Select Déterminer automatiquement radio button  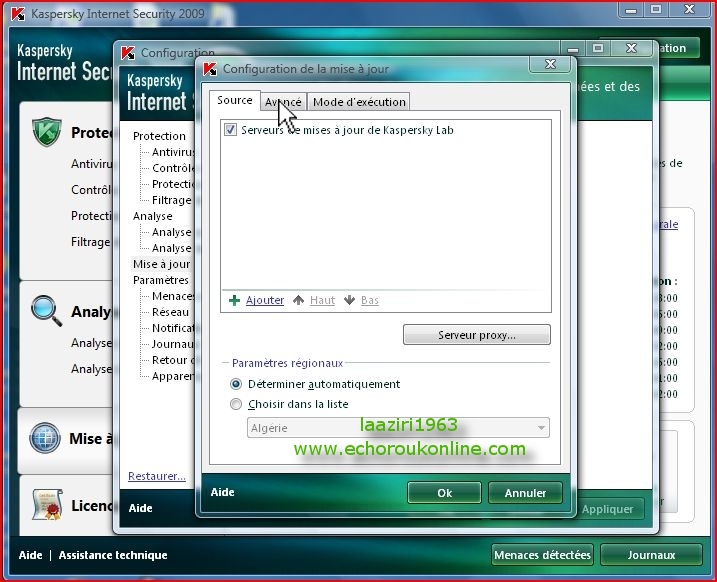[x=236, y=384]
